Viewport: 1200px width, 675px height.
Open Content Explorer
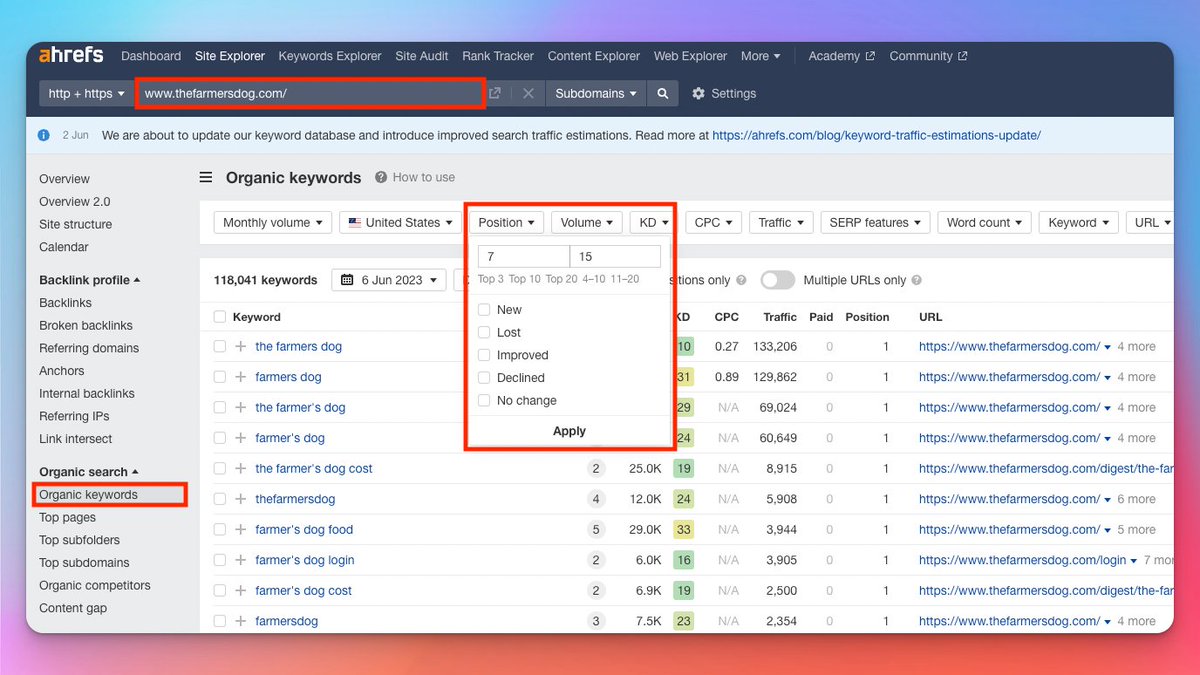[x=594, y=56]
